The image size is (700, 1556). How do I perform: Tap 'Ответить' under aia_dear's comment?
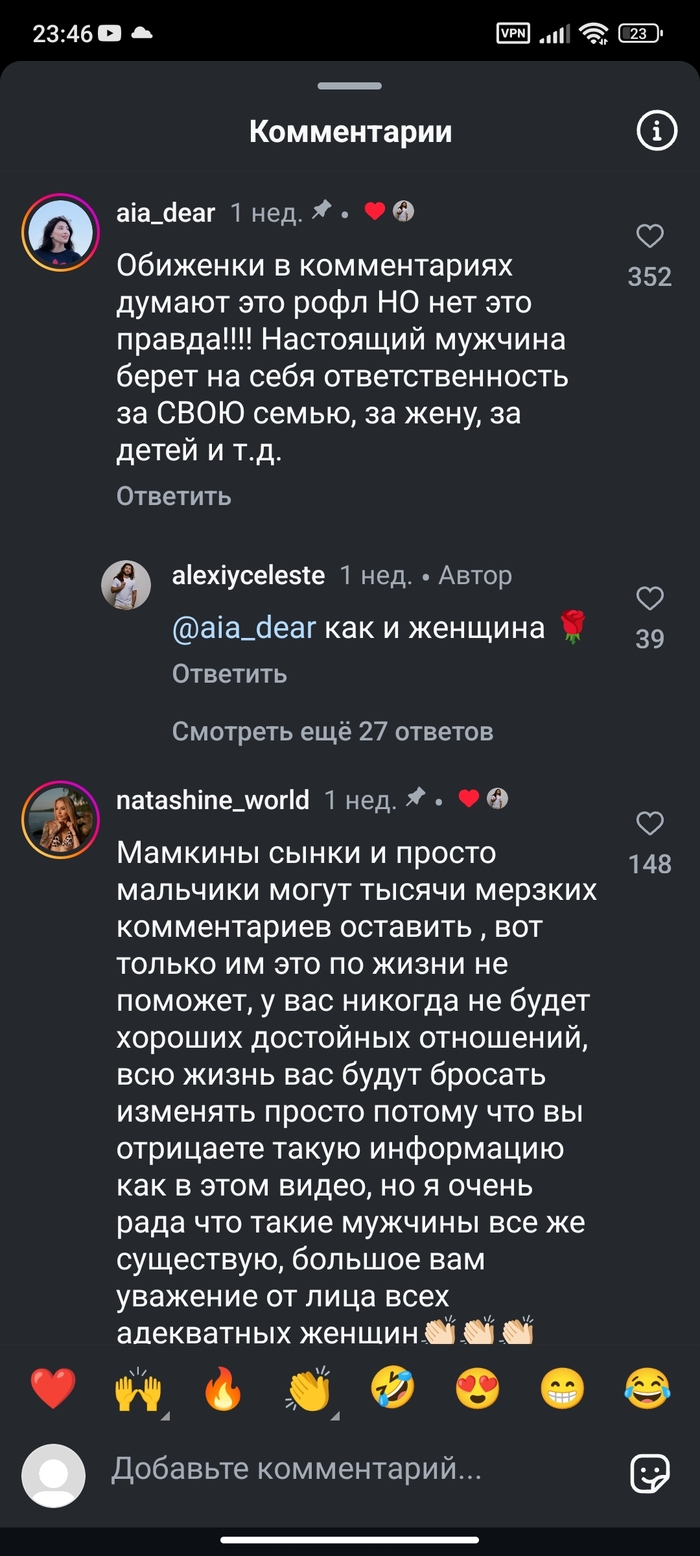point(174,495)
